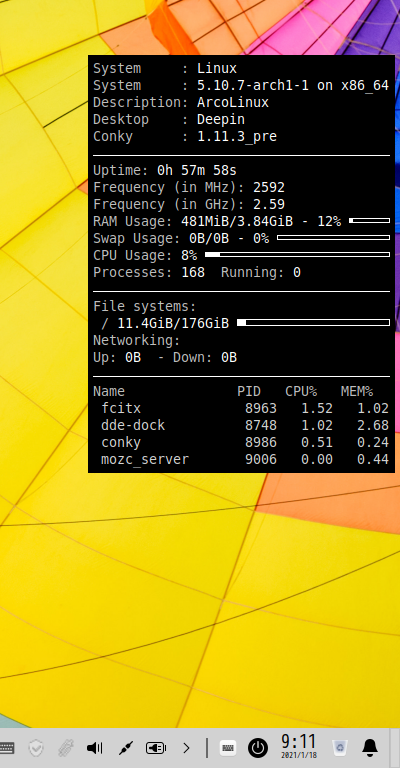Click the fcitx process row
400x768 pixels.
tap(241, 408)
